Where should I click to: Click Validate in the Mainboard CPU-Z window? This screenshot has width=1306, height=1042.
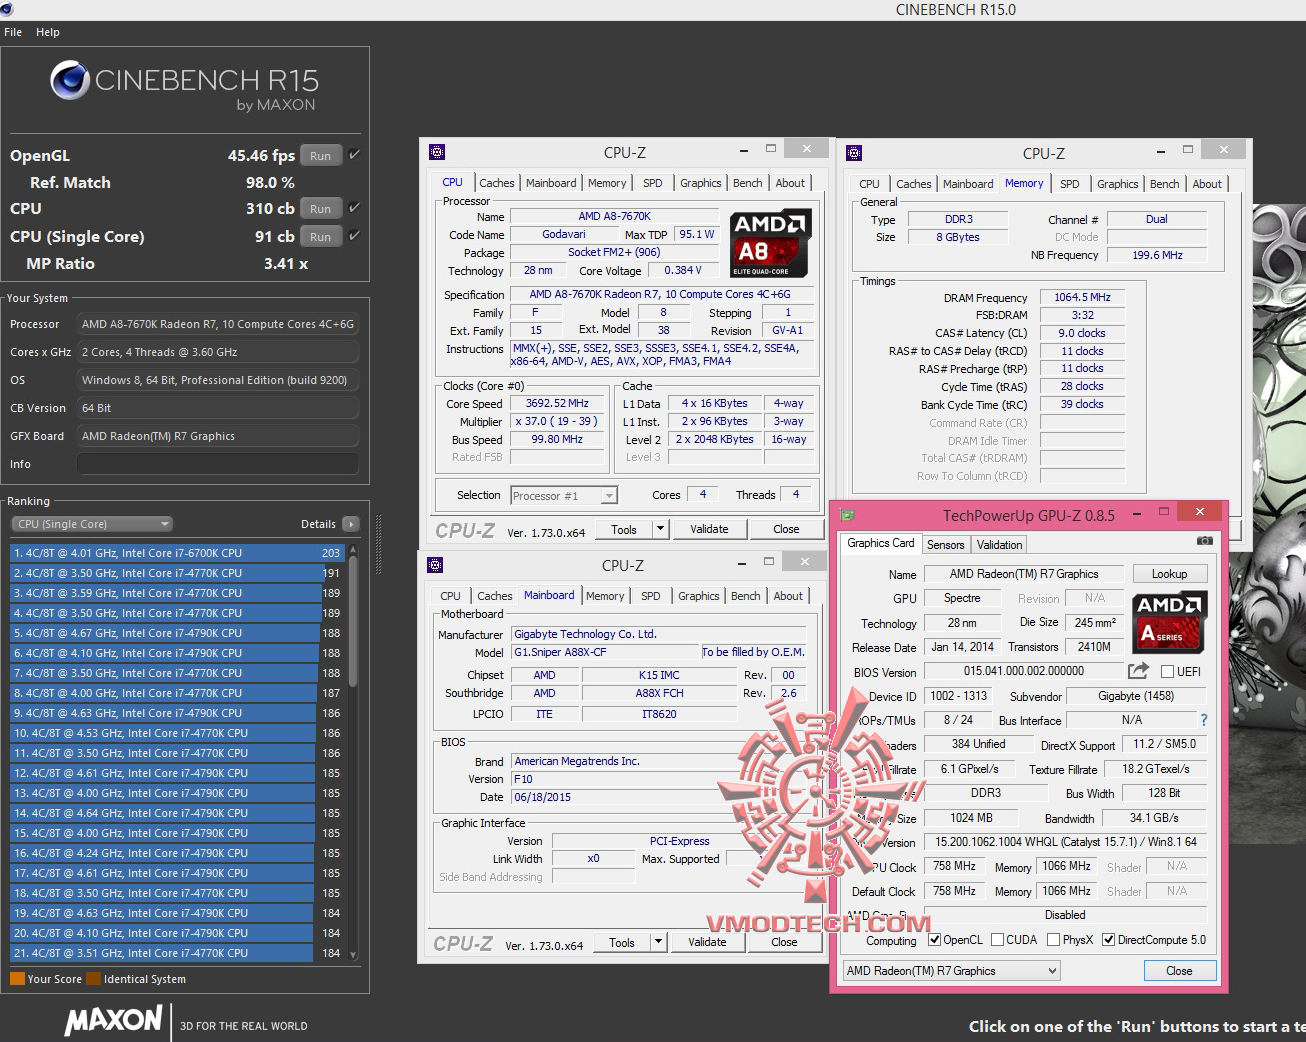707,942
